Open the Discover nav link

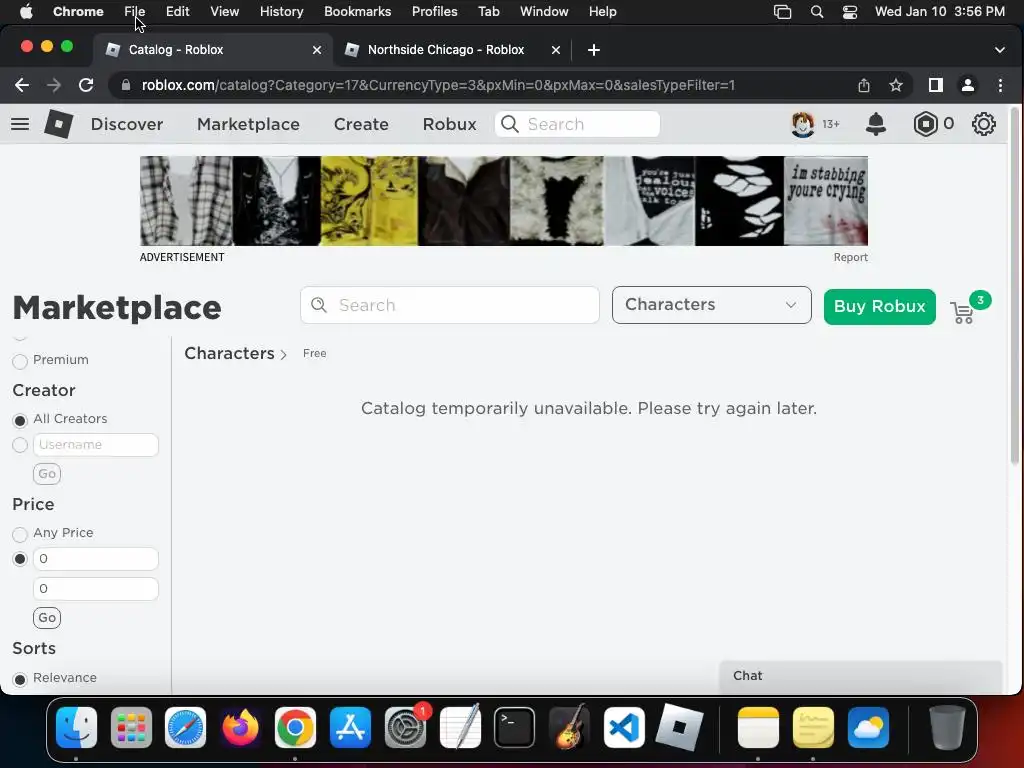127,124
